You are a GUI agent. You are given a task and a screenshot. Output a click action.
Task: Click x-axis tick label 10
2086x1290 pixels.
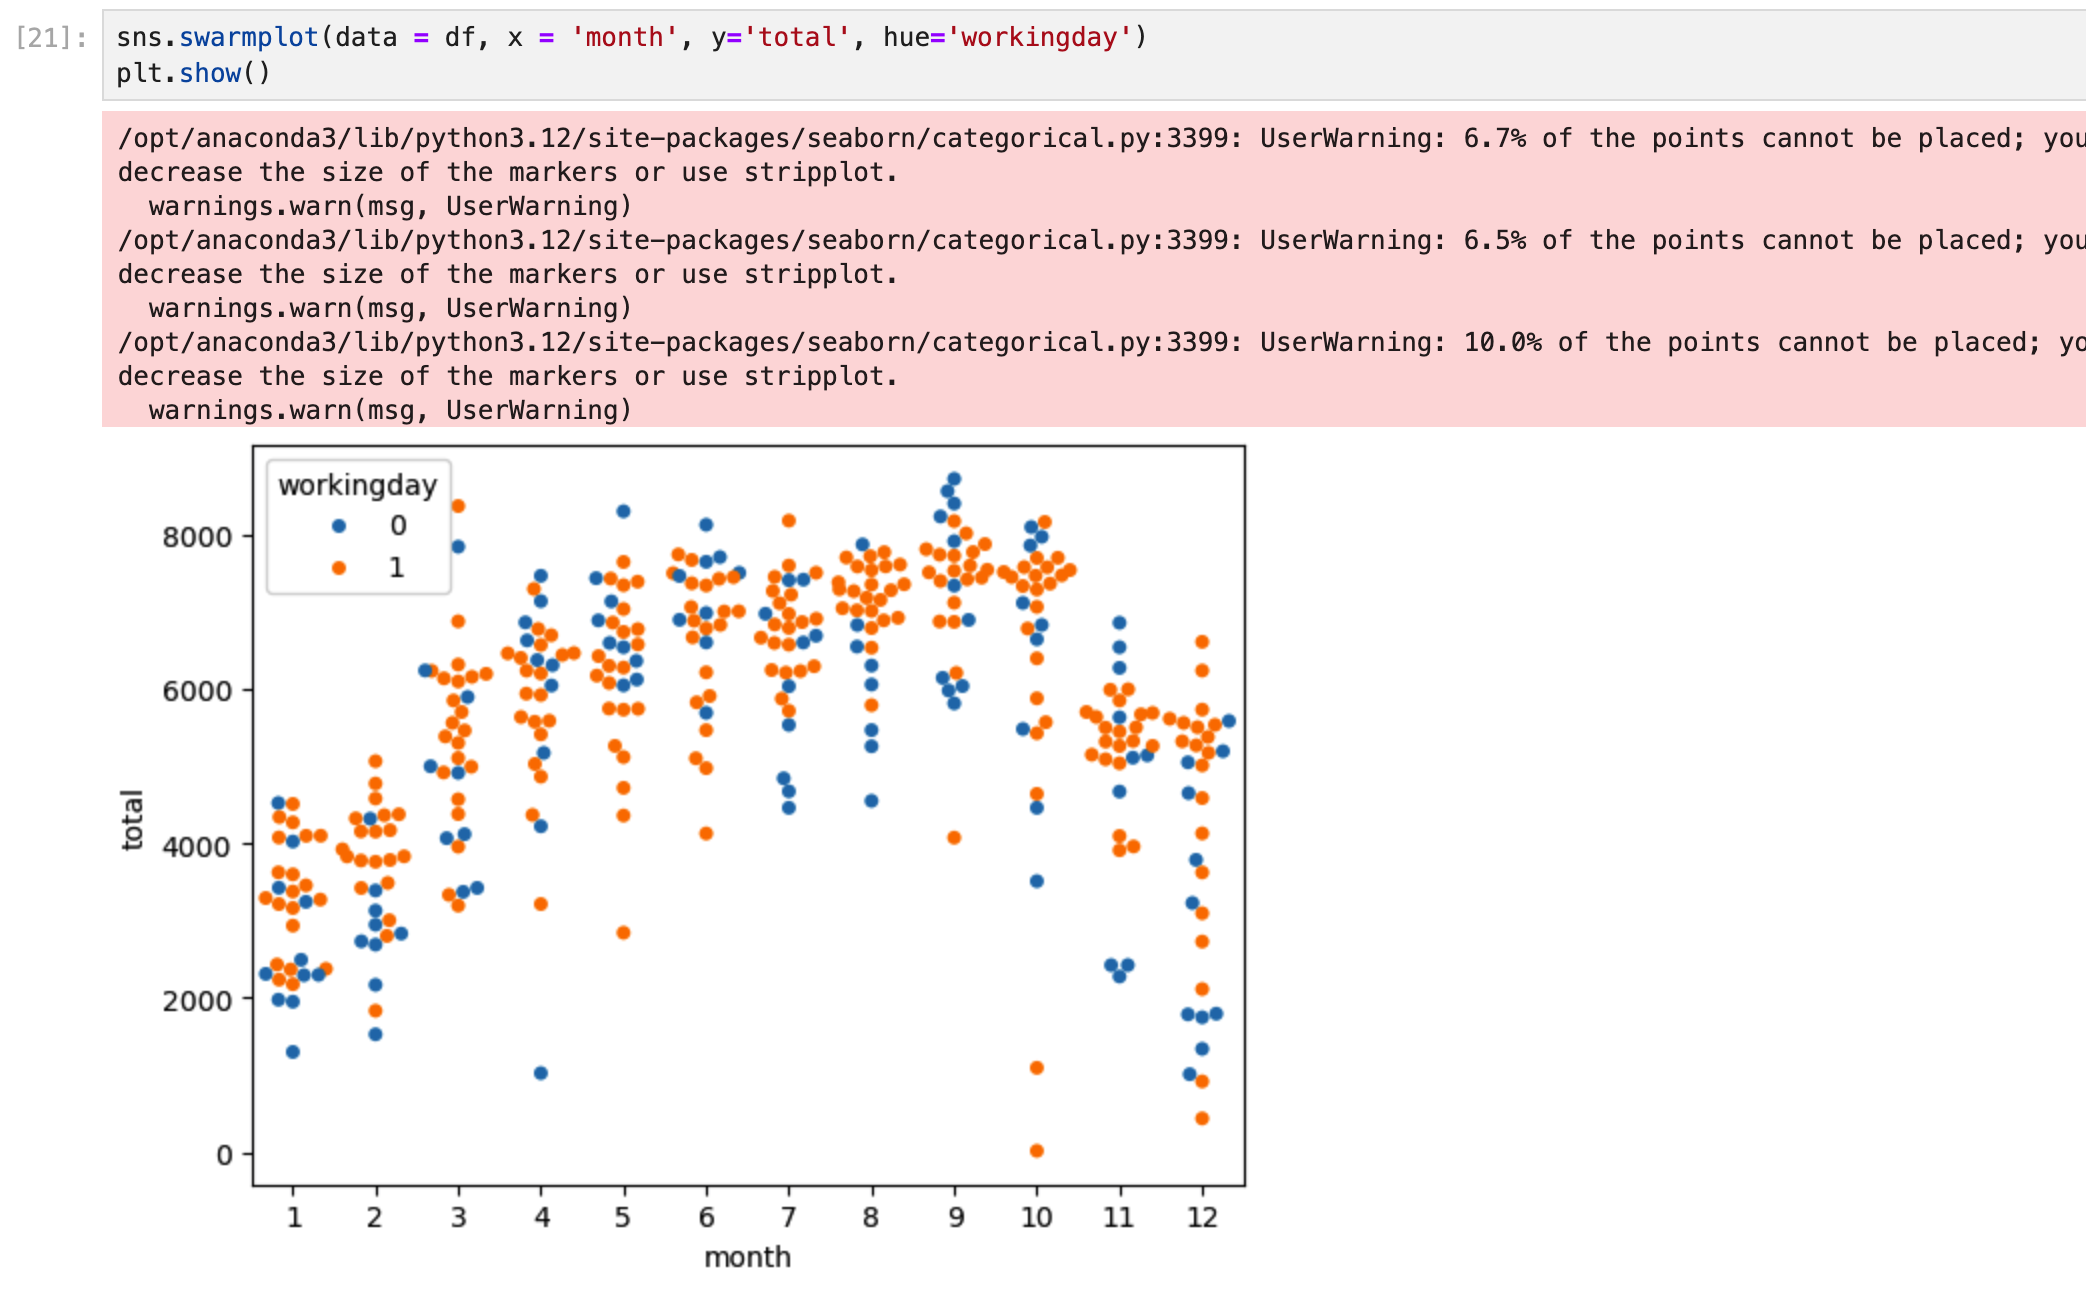pos(1037,1217)
